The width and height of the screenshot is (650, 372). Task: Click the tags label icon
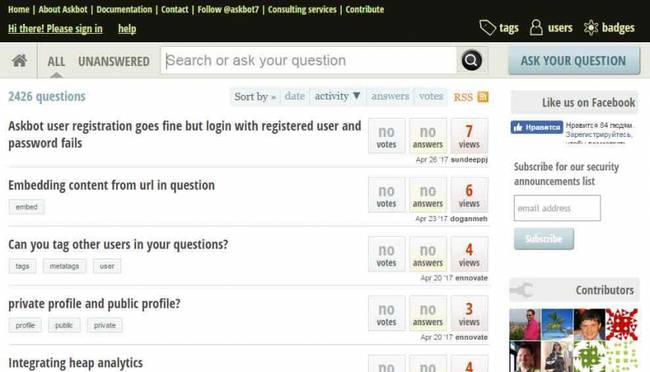pyautogui.click(x=488, y=28)
